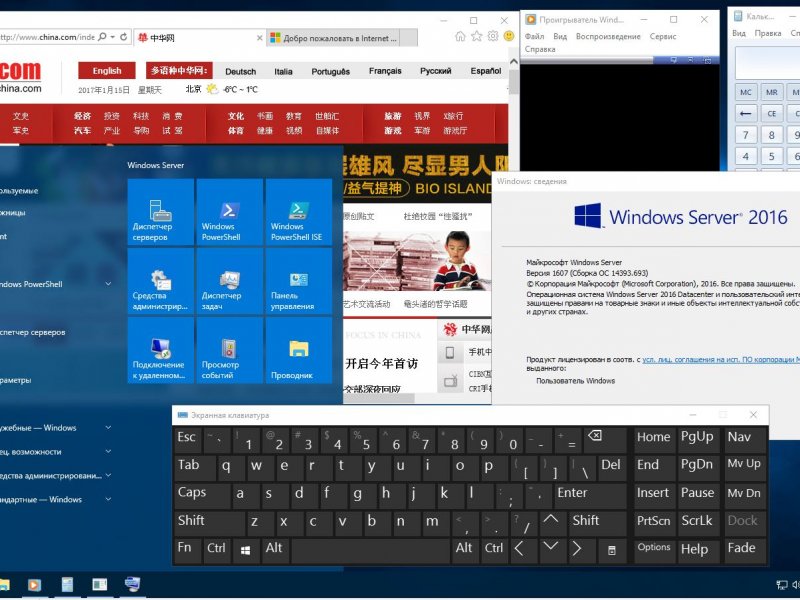
Task: Click the Favorites star icon in browser
Action: [x=477, y=36]
